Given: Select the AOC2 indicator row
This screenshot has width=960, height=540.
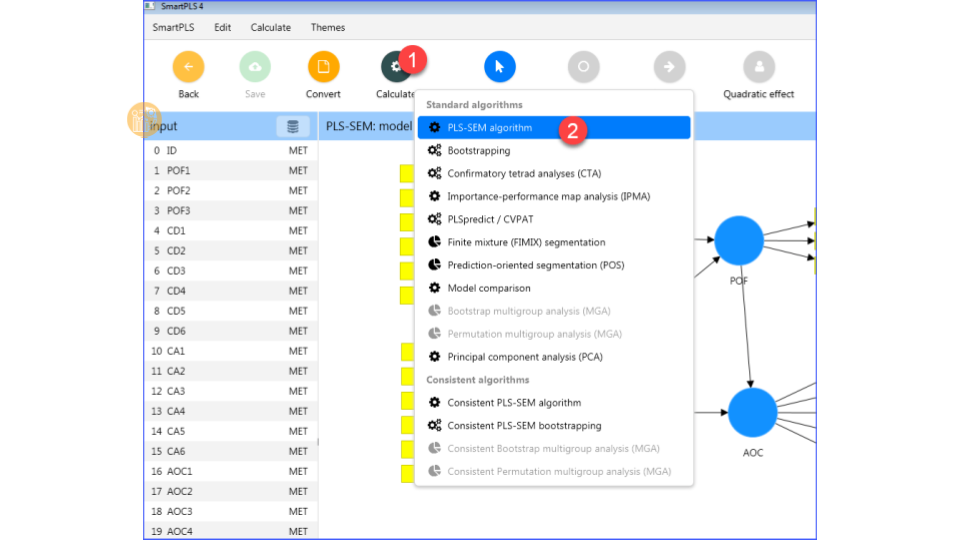Looking at the screenshot, I should 231,491.
